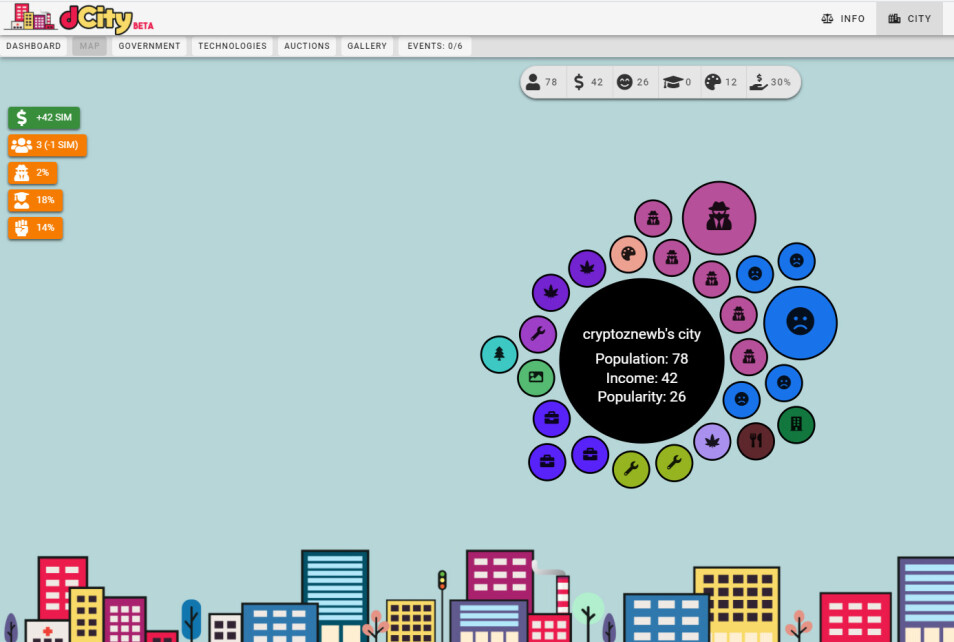The height and width of the screenshot is (642, 954).
Task: Open the Gallery tab
Action: pyautogui.click(x=367, y=46)
